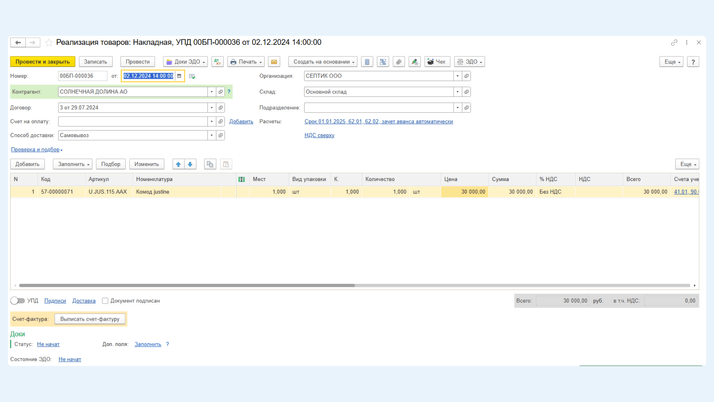Open the Заполнить menu above table

[x=73, y=164]
